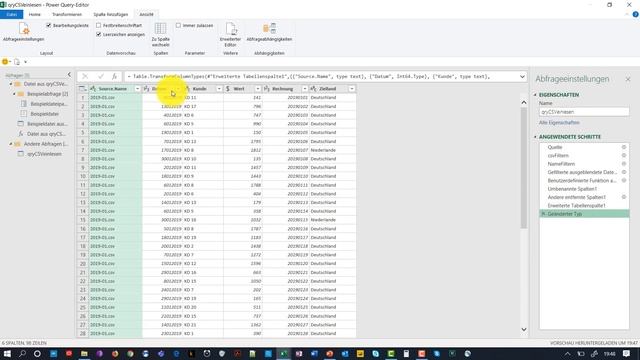Click yellow smiley feedback icon in quick access

point(5,62)
